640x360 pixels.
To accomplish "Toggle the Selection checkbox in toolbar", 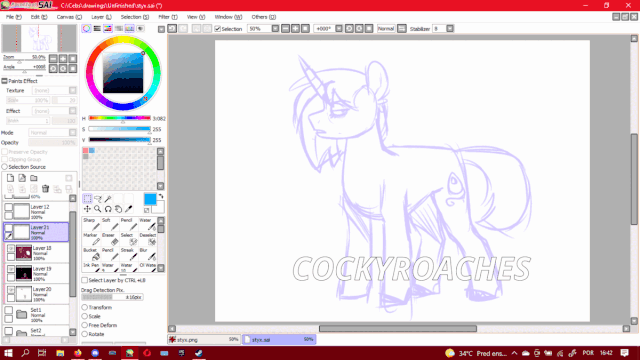I will (x=218, y=29).
